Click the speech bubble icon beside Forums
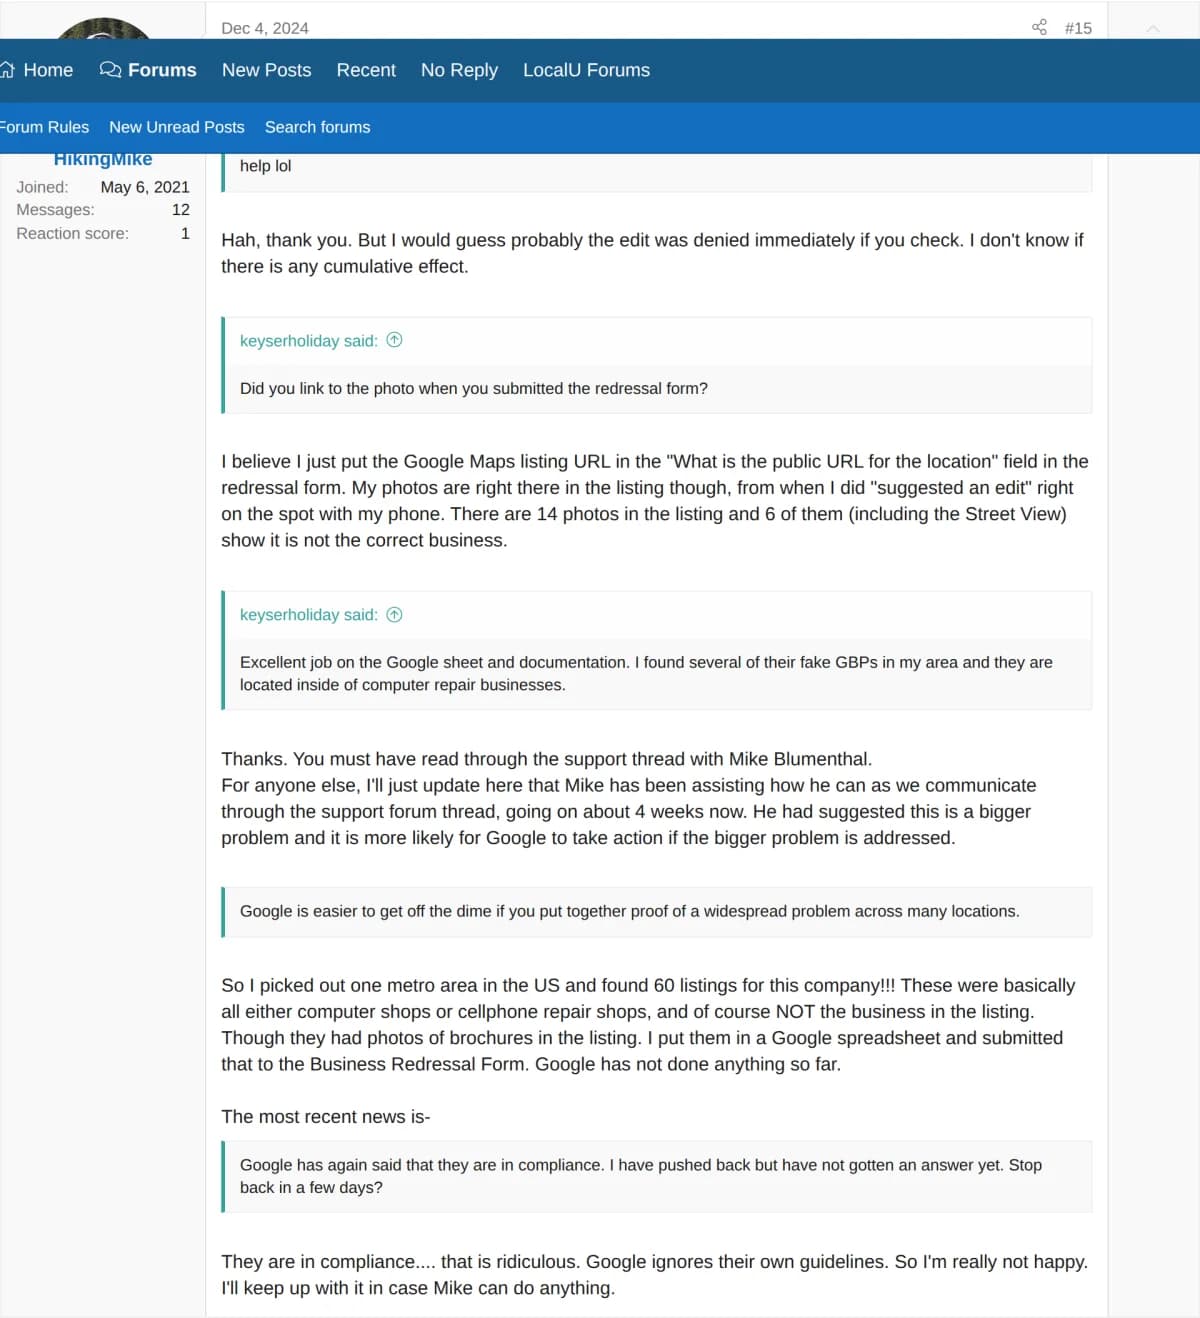The height and width of the screenshot is (1318, 1200). pos(108,69)
